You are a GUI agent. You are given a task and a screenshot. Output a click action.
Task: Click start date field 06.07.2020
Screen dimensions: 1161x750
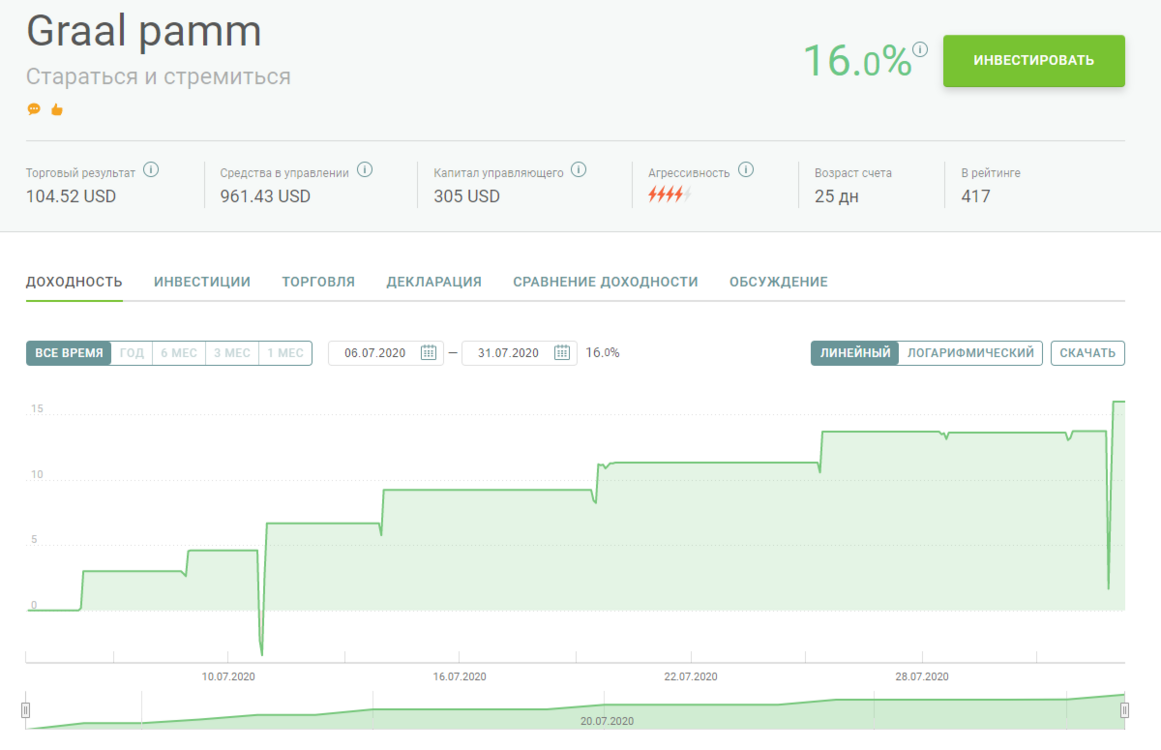tap(386, 353)
